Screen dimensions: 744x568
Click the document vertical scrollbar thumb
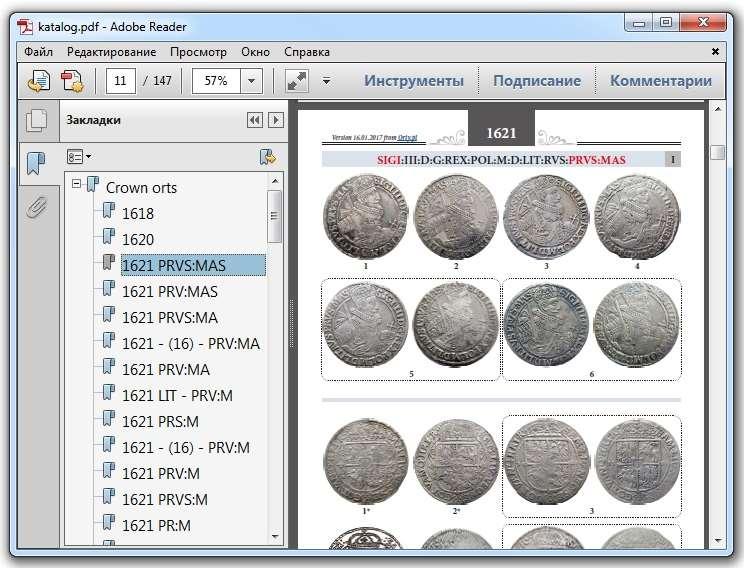point(718,152)
